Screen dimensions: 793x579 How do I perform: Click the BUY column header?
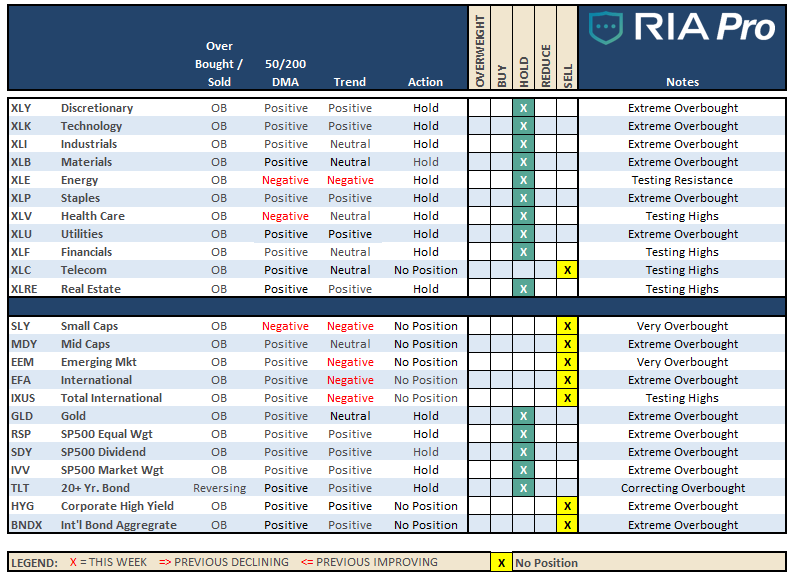(x=501, y=49)
